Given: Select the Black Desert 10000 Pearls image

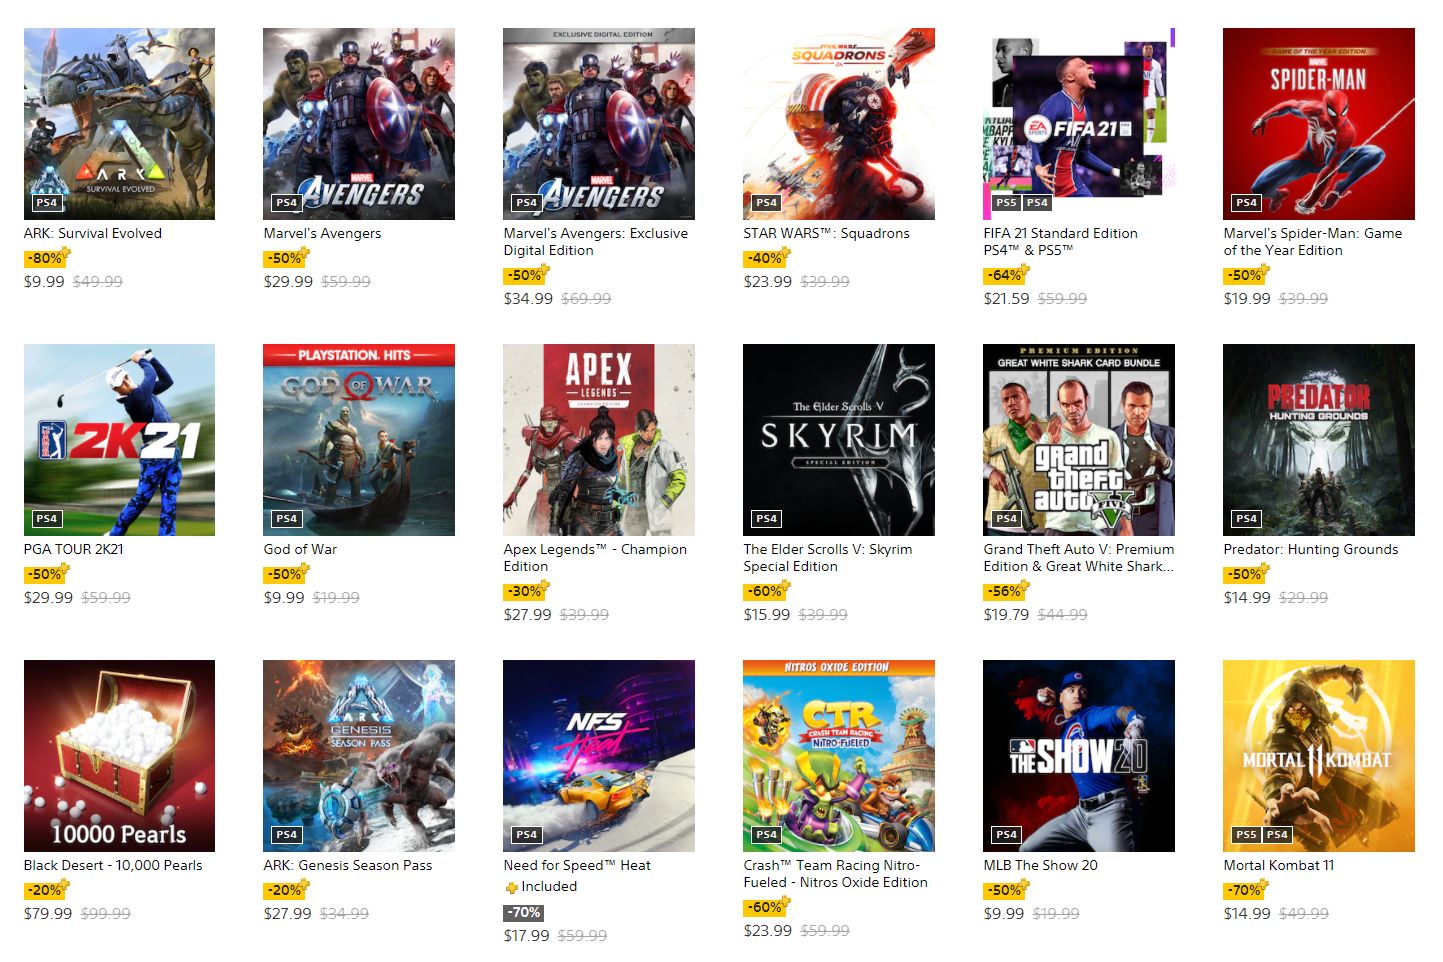Looking at the screenshot, I should tap(119, 756).
